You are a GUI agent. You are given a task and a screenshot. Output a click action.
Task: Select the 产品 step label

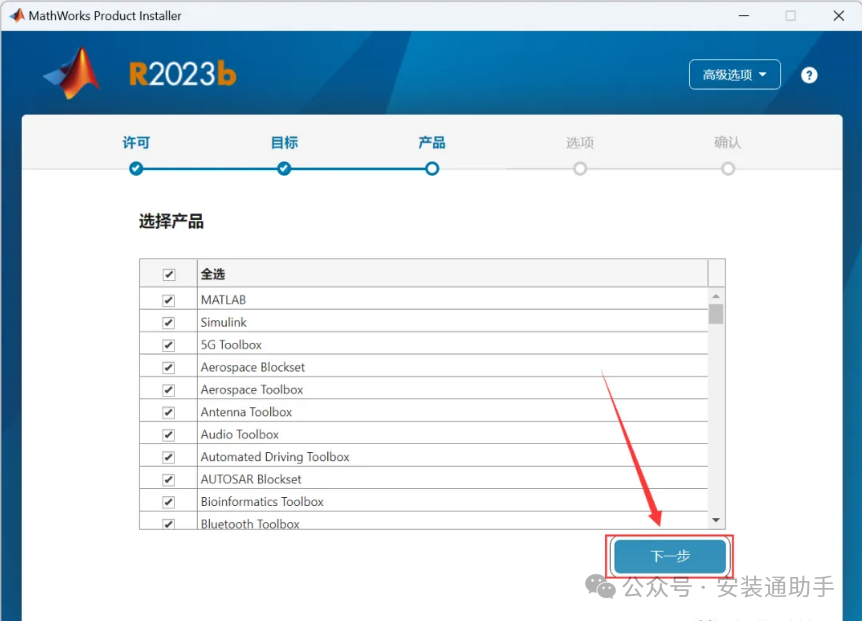click(432, 143)
